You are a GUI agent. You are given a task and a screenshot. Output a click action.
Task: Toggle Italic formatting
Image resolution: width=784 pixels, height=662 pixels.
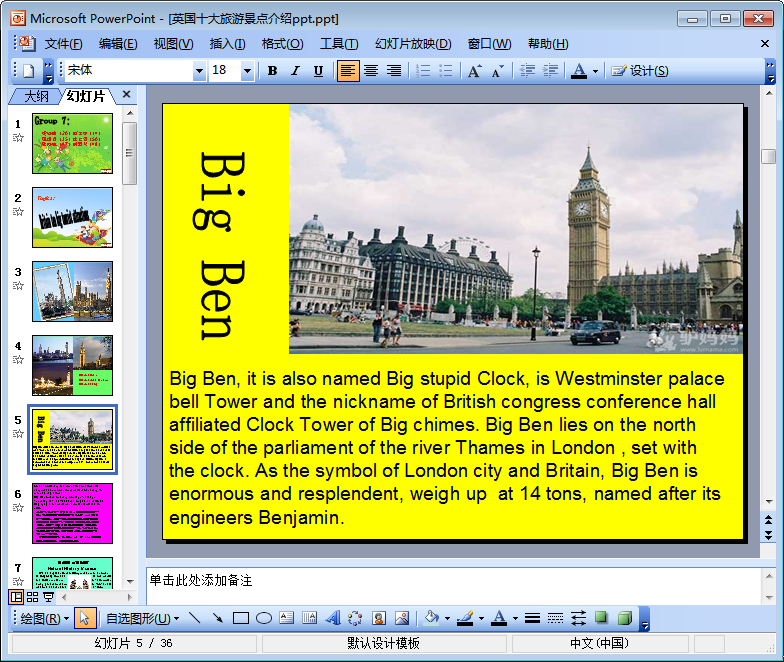[295, 71]
